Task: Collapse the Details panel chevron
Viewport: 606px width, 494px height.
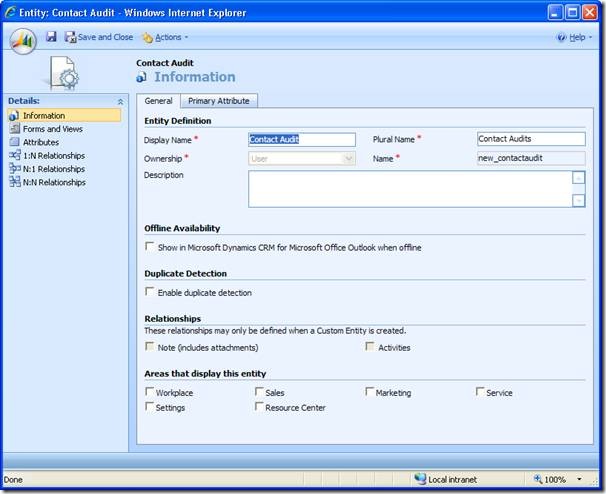Action: tap(121, 101)
